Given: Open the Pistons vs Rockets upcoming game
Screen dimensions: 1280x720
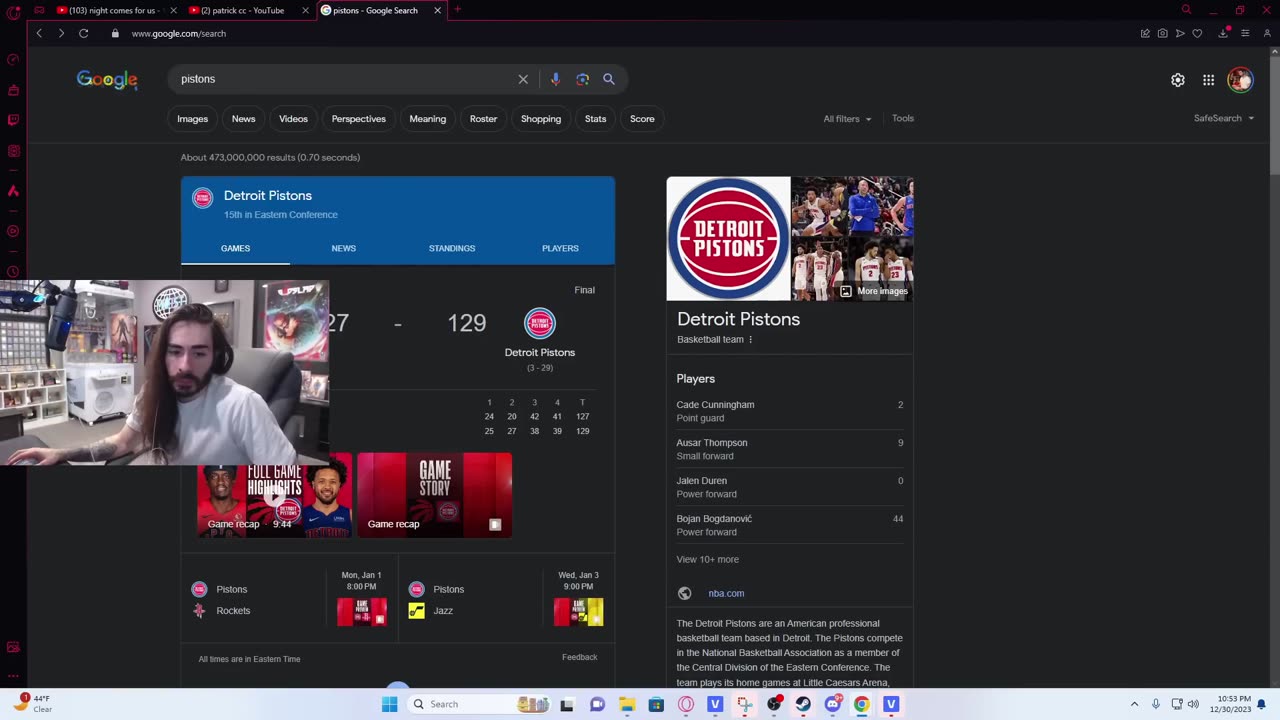Looking at the screenshot, I should click(x=291, y=600).
